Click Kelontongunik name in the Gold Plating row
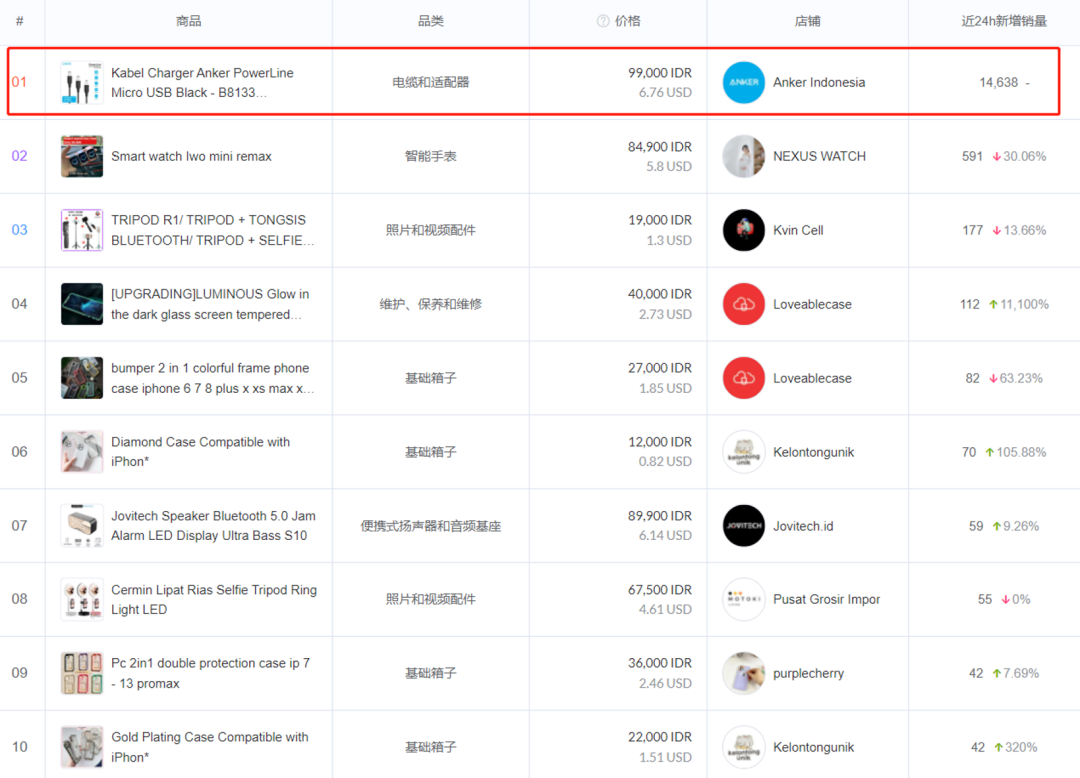This screenshot has height=778, width=1080. pyautogui.click(x=813, y=747)
